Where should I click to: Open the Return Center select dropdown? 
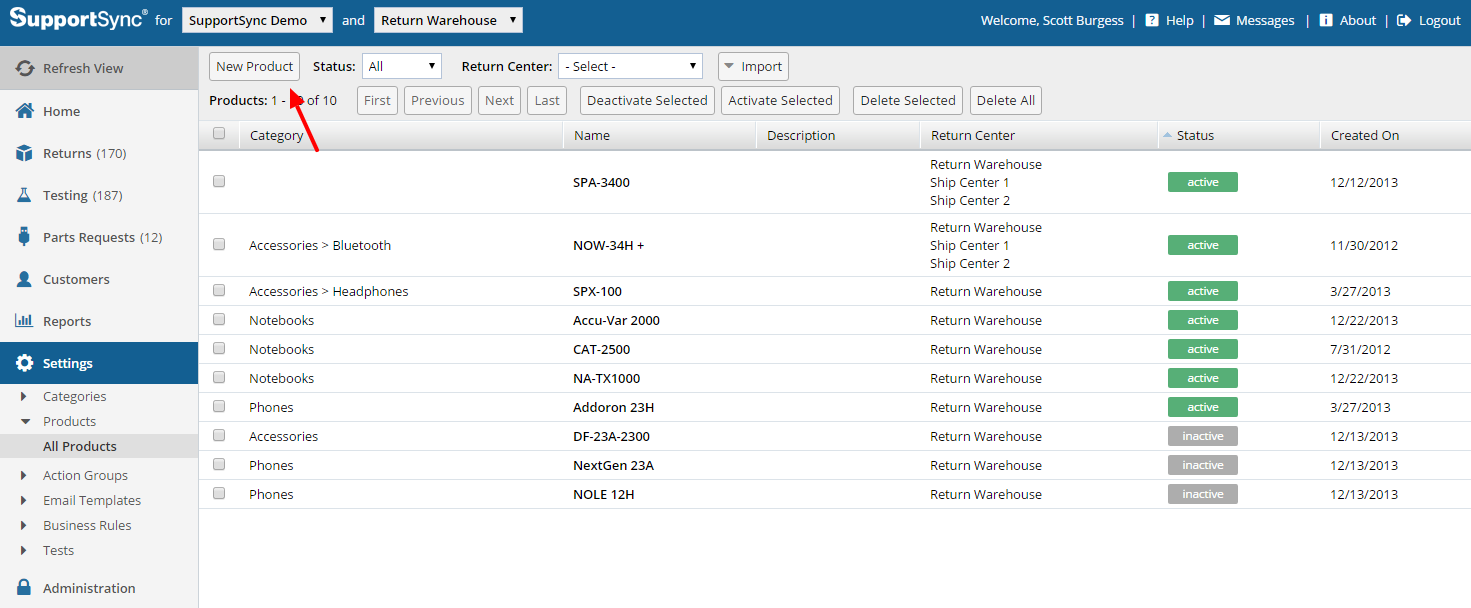click(x=630, y=66)
